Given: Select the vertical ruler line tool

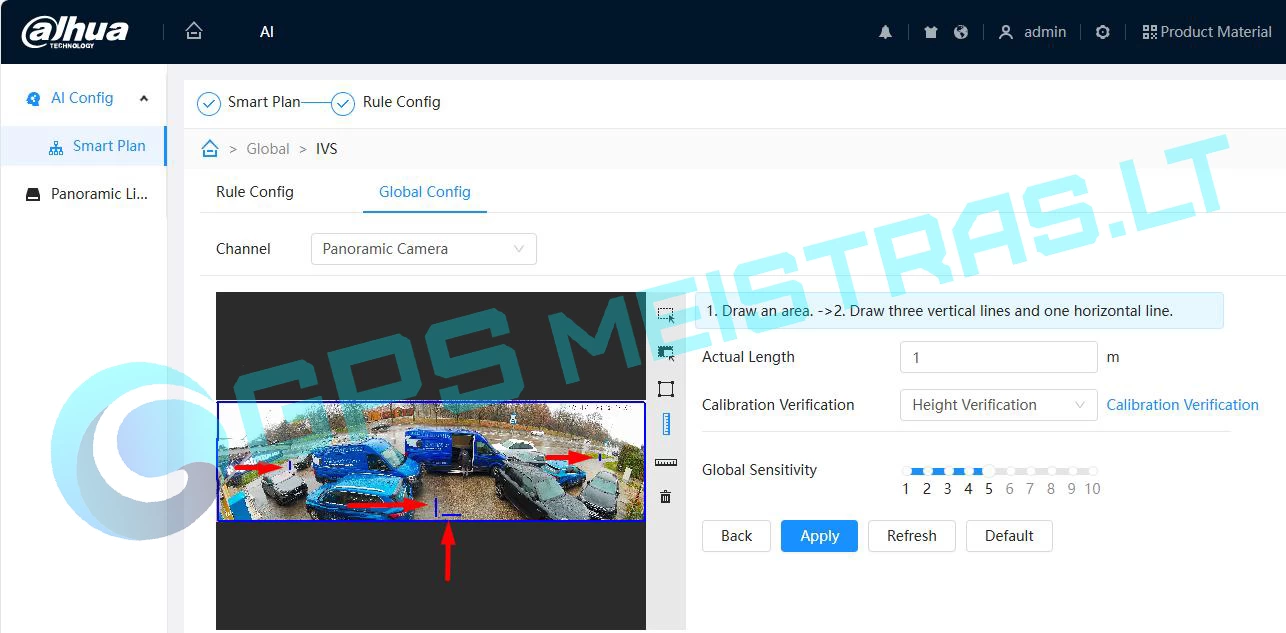Looking at the screenshot, I should (x=666, y=425).
